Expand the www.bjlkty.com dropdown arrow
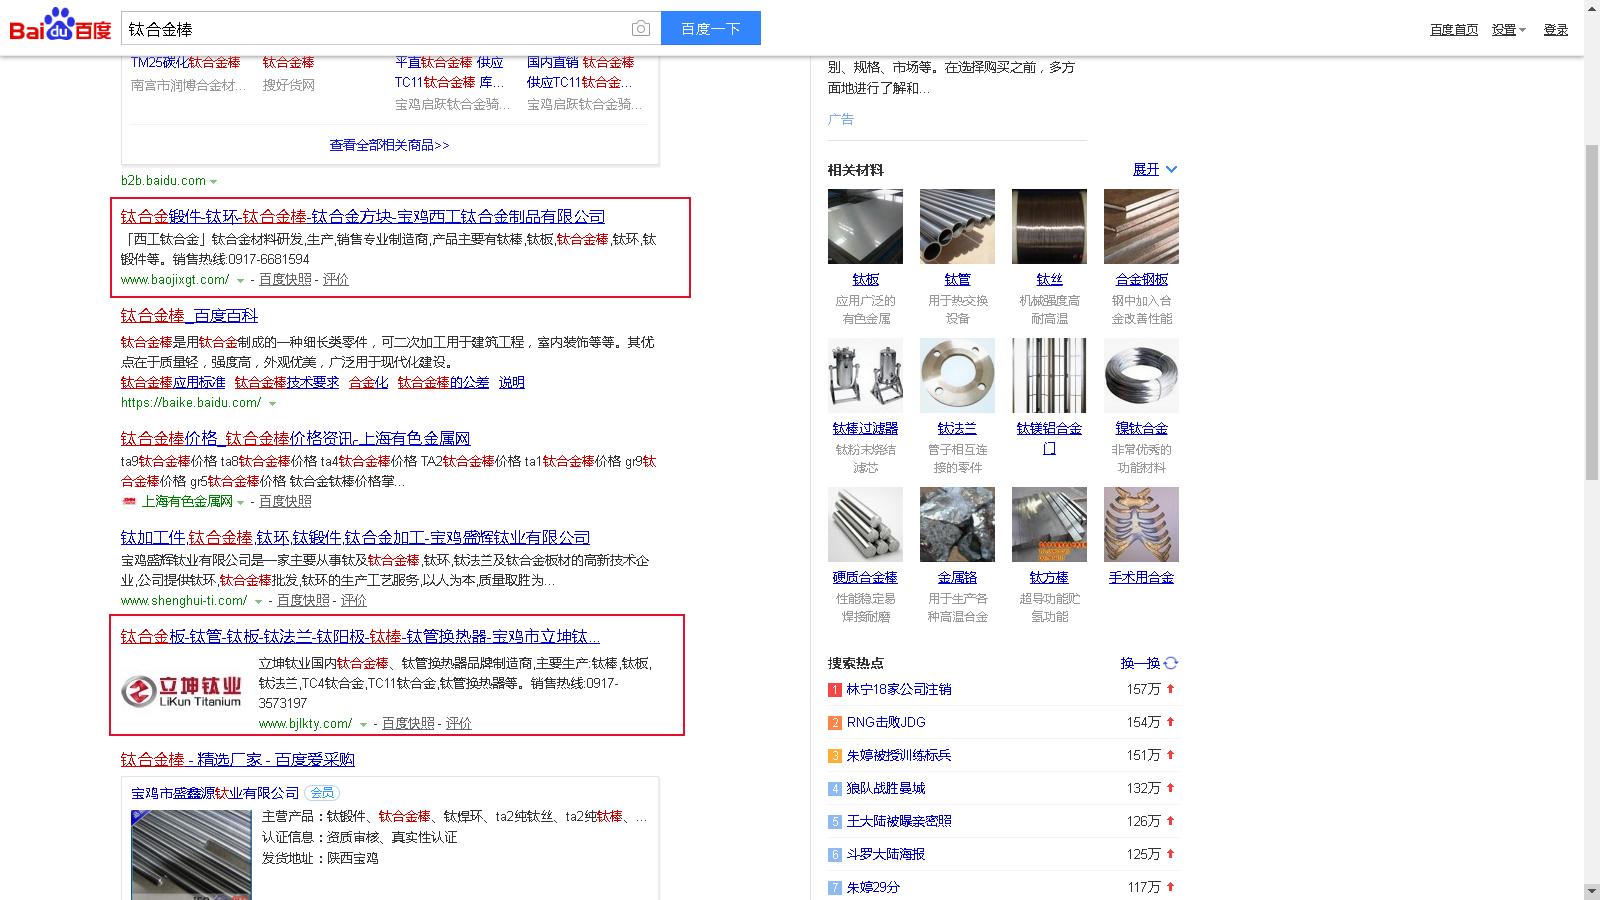The width and height of the screenshot is (1600, 900). pyautogui.click(x=363, y=725)
